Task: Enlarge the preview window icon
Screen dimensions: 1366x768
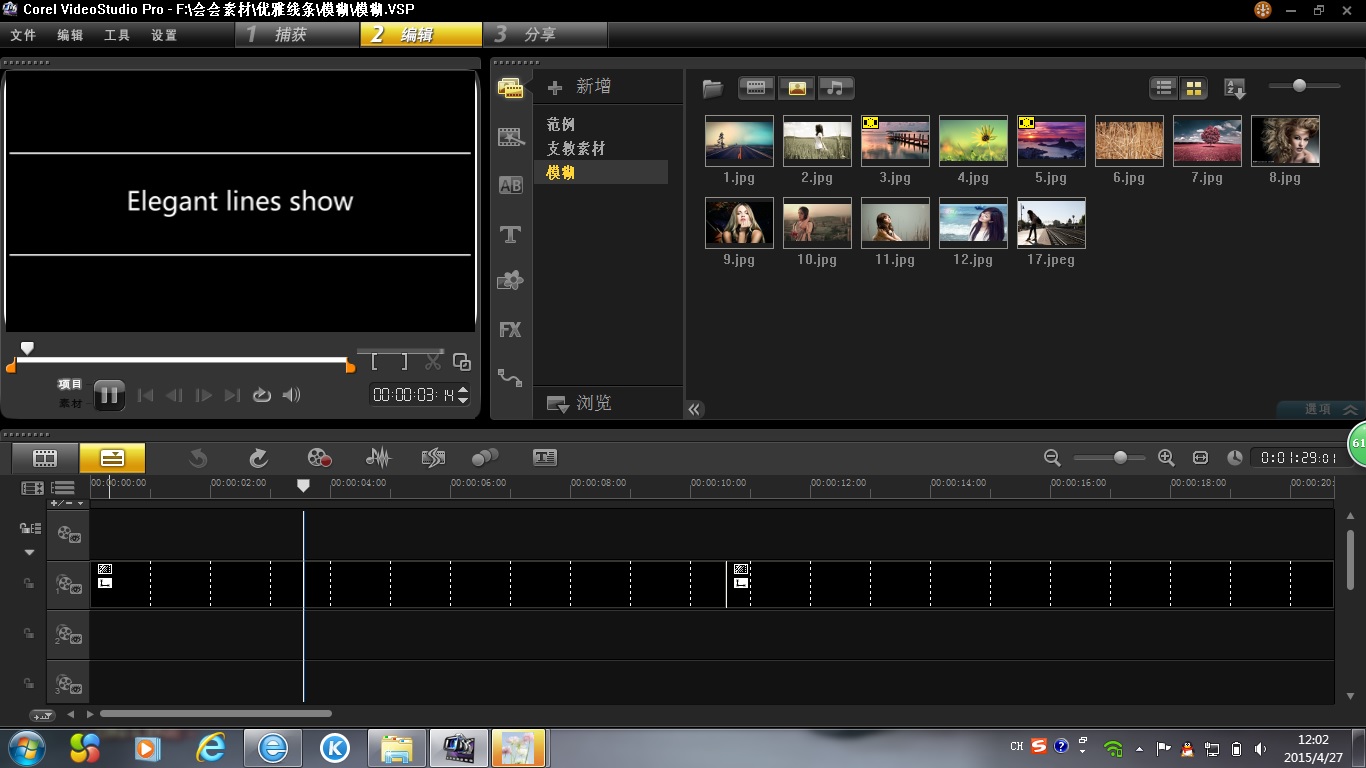Action: coord(461,362)
